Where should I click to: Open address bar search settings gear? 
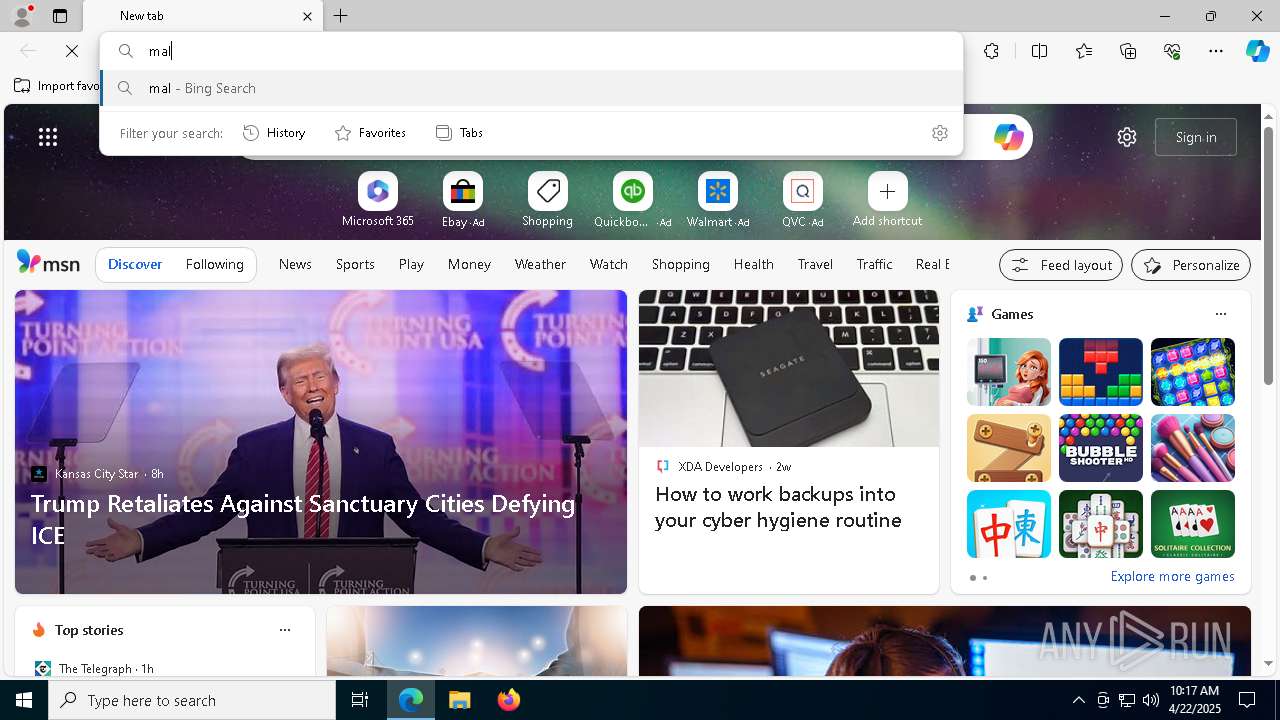(939, 133)
